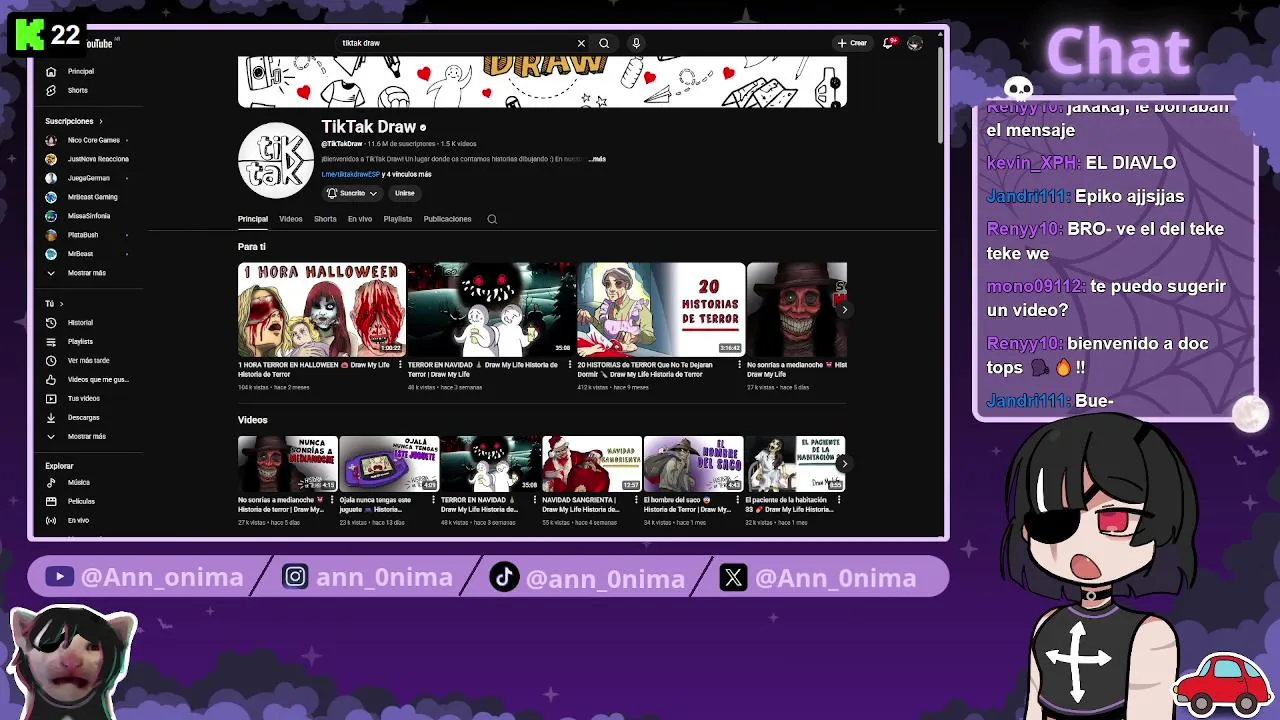Image resolution: width=1280 pixels, height=720 pixels.
Task: Open Nico Core Games channel avatar
Action: (51, 140)
